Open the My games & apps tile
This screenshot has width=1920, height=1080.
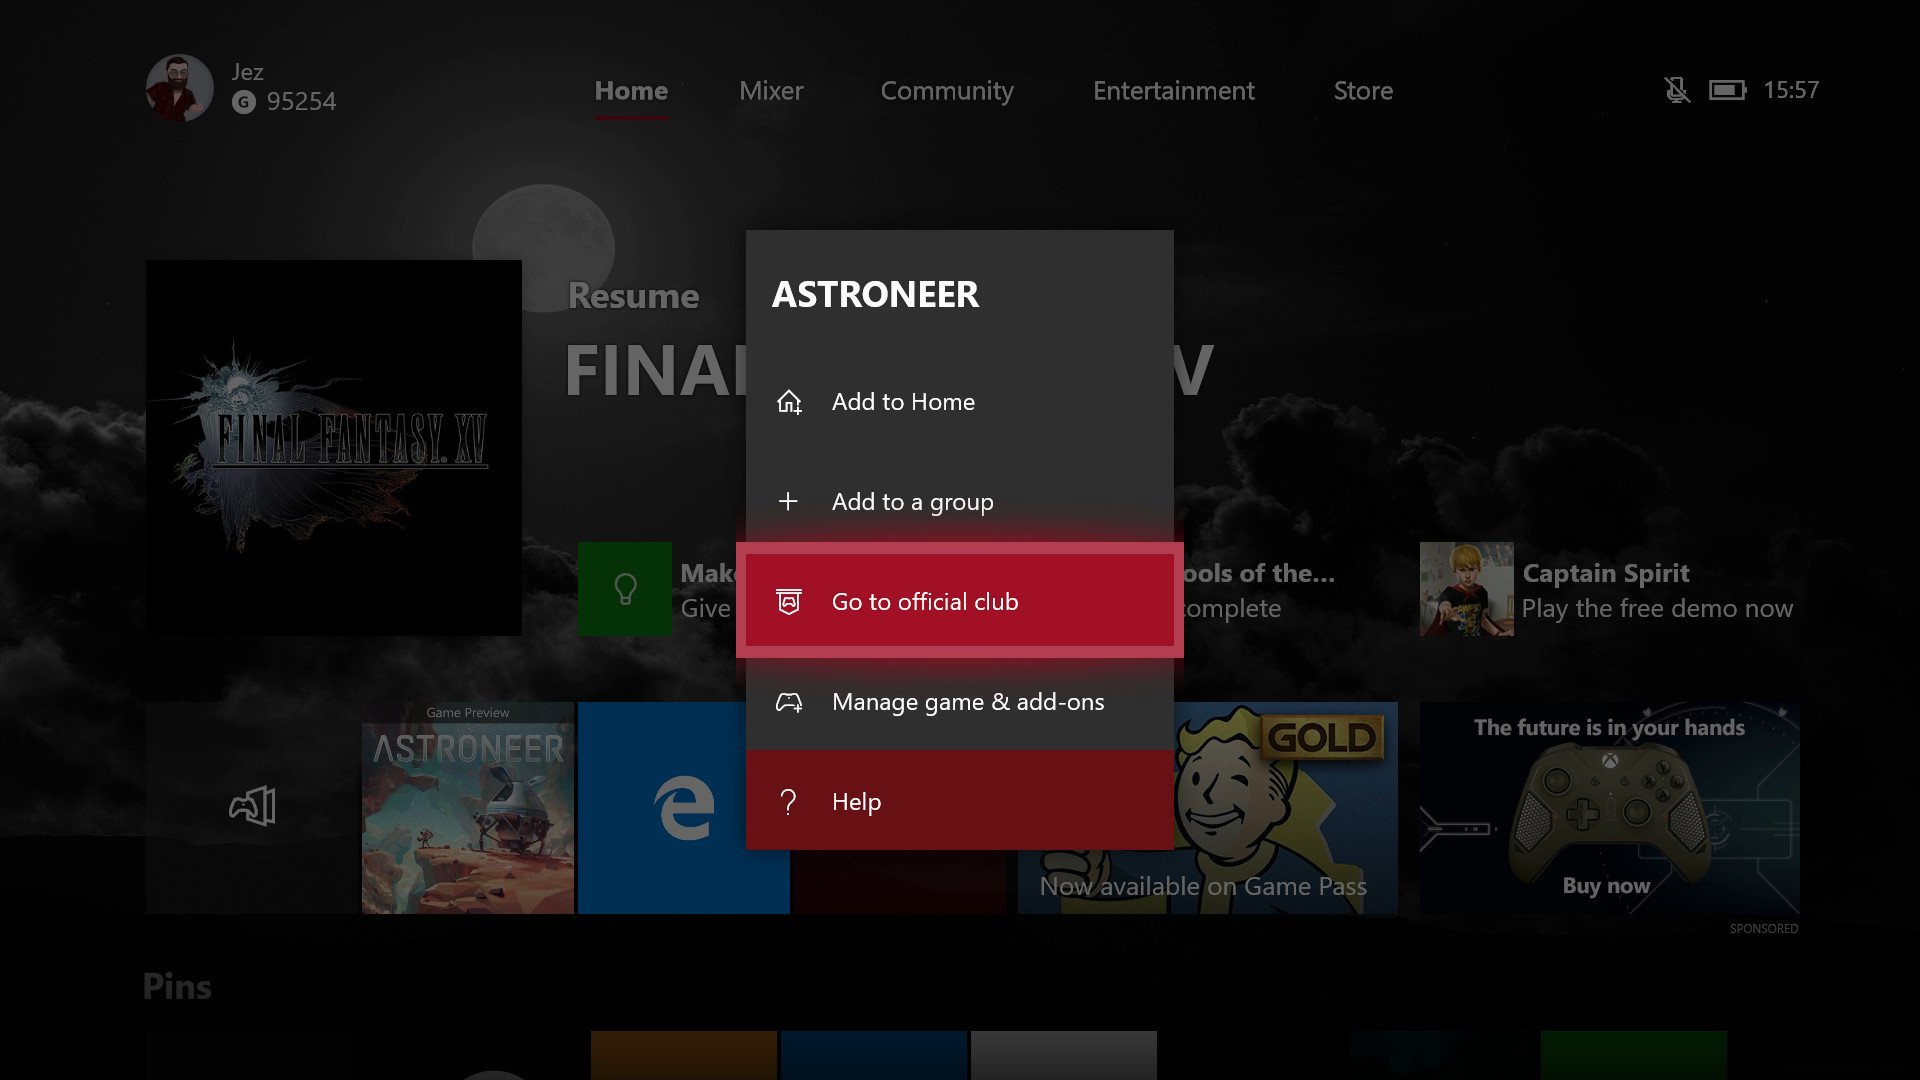point(252,808)
